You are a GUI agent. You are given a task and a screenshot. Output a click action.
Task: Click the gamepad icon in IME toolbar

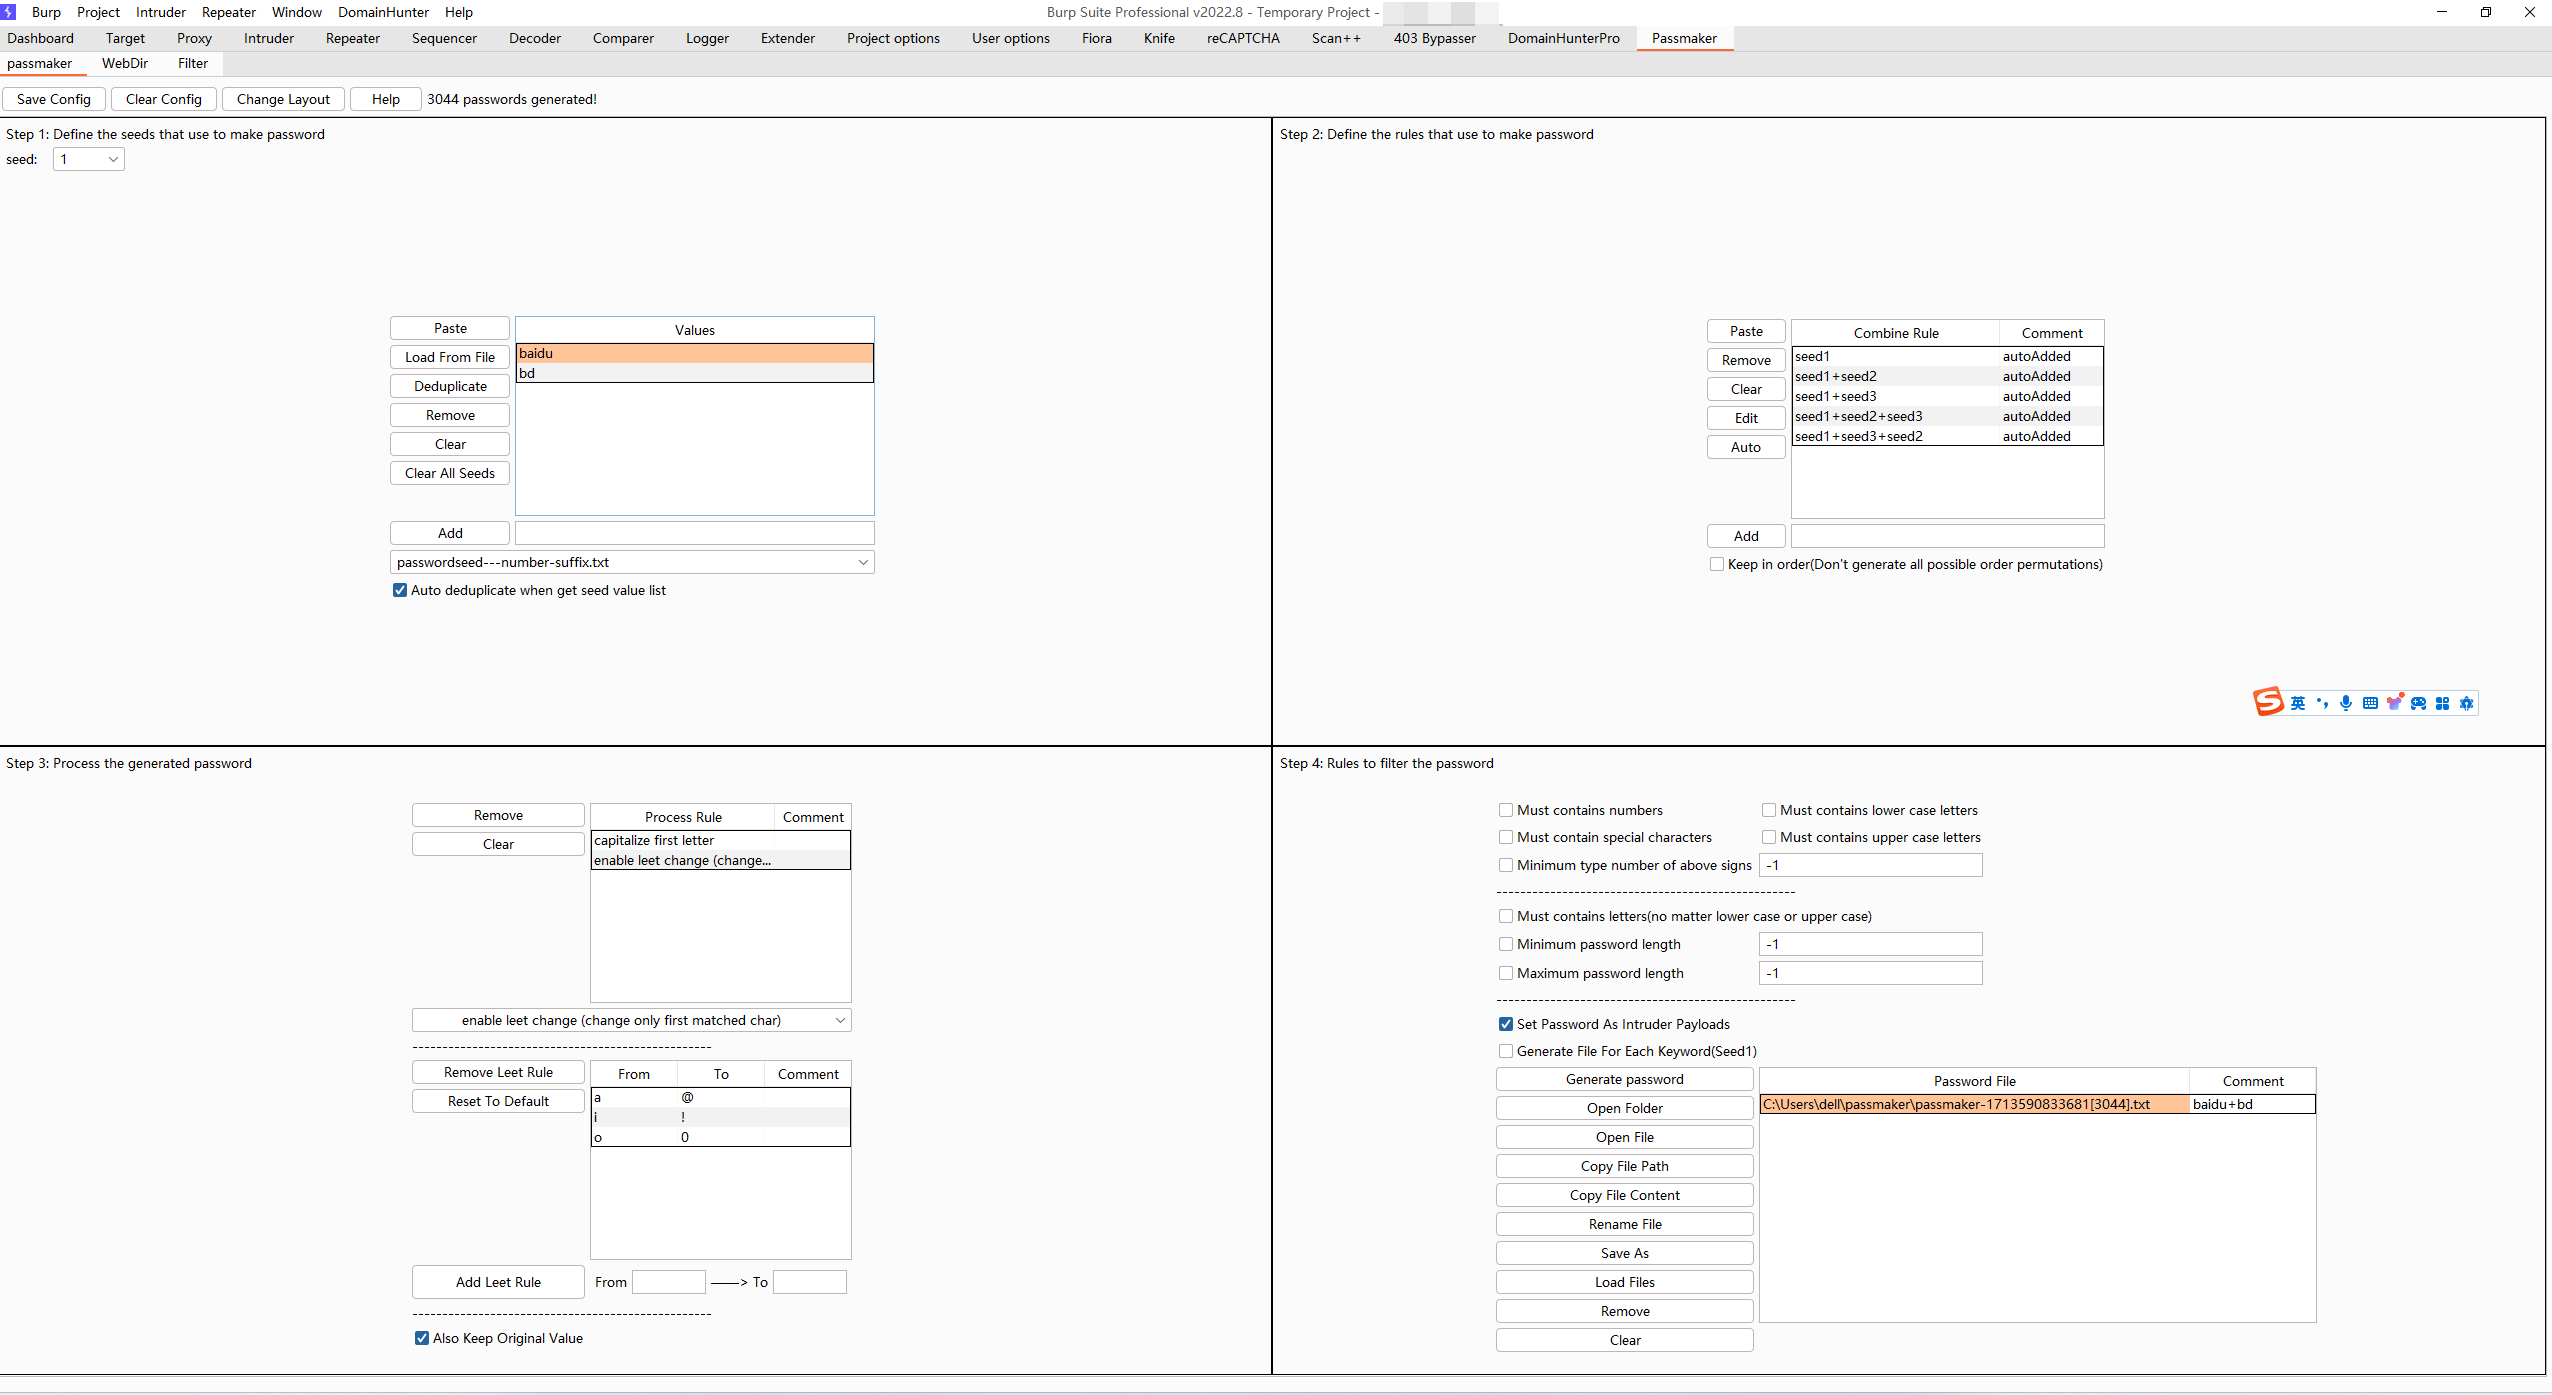(2418, 703)
